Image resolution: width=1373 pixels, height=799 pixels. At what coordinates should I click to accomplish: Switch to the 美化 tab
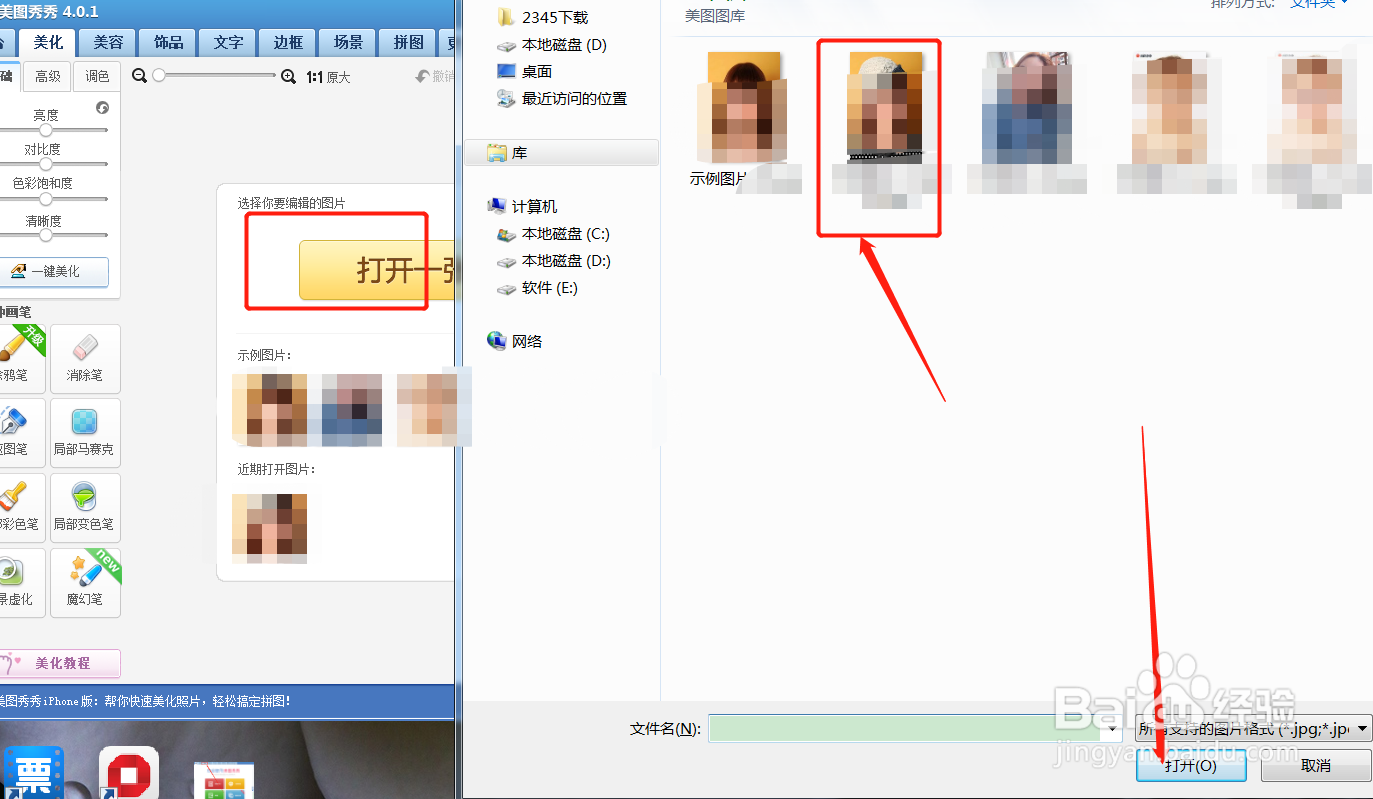(48, 42)
